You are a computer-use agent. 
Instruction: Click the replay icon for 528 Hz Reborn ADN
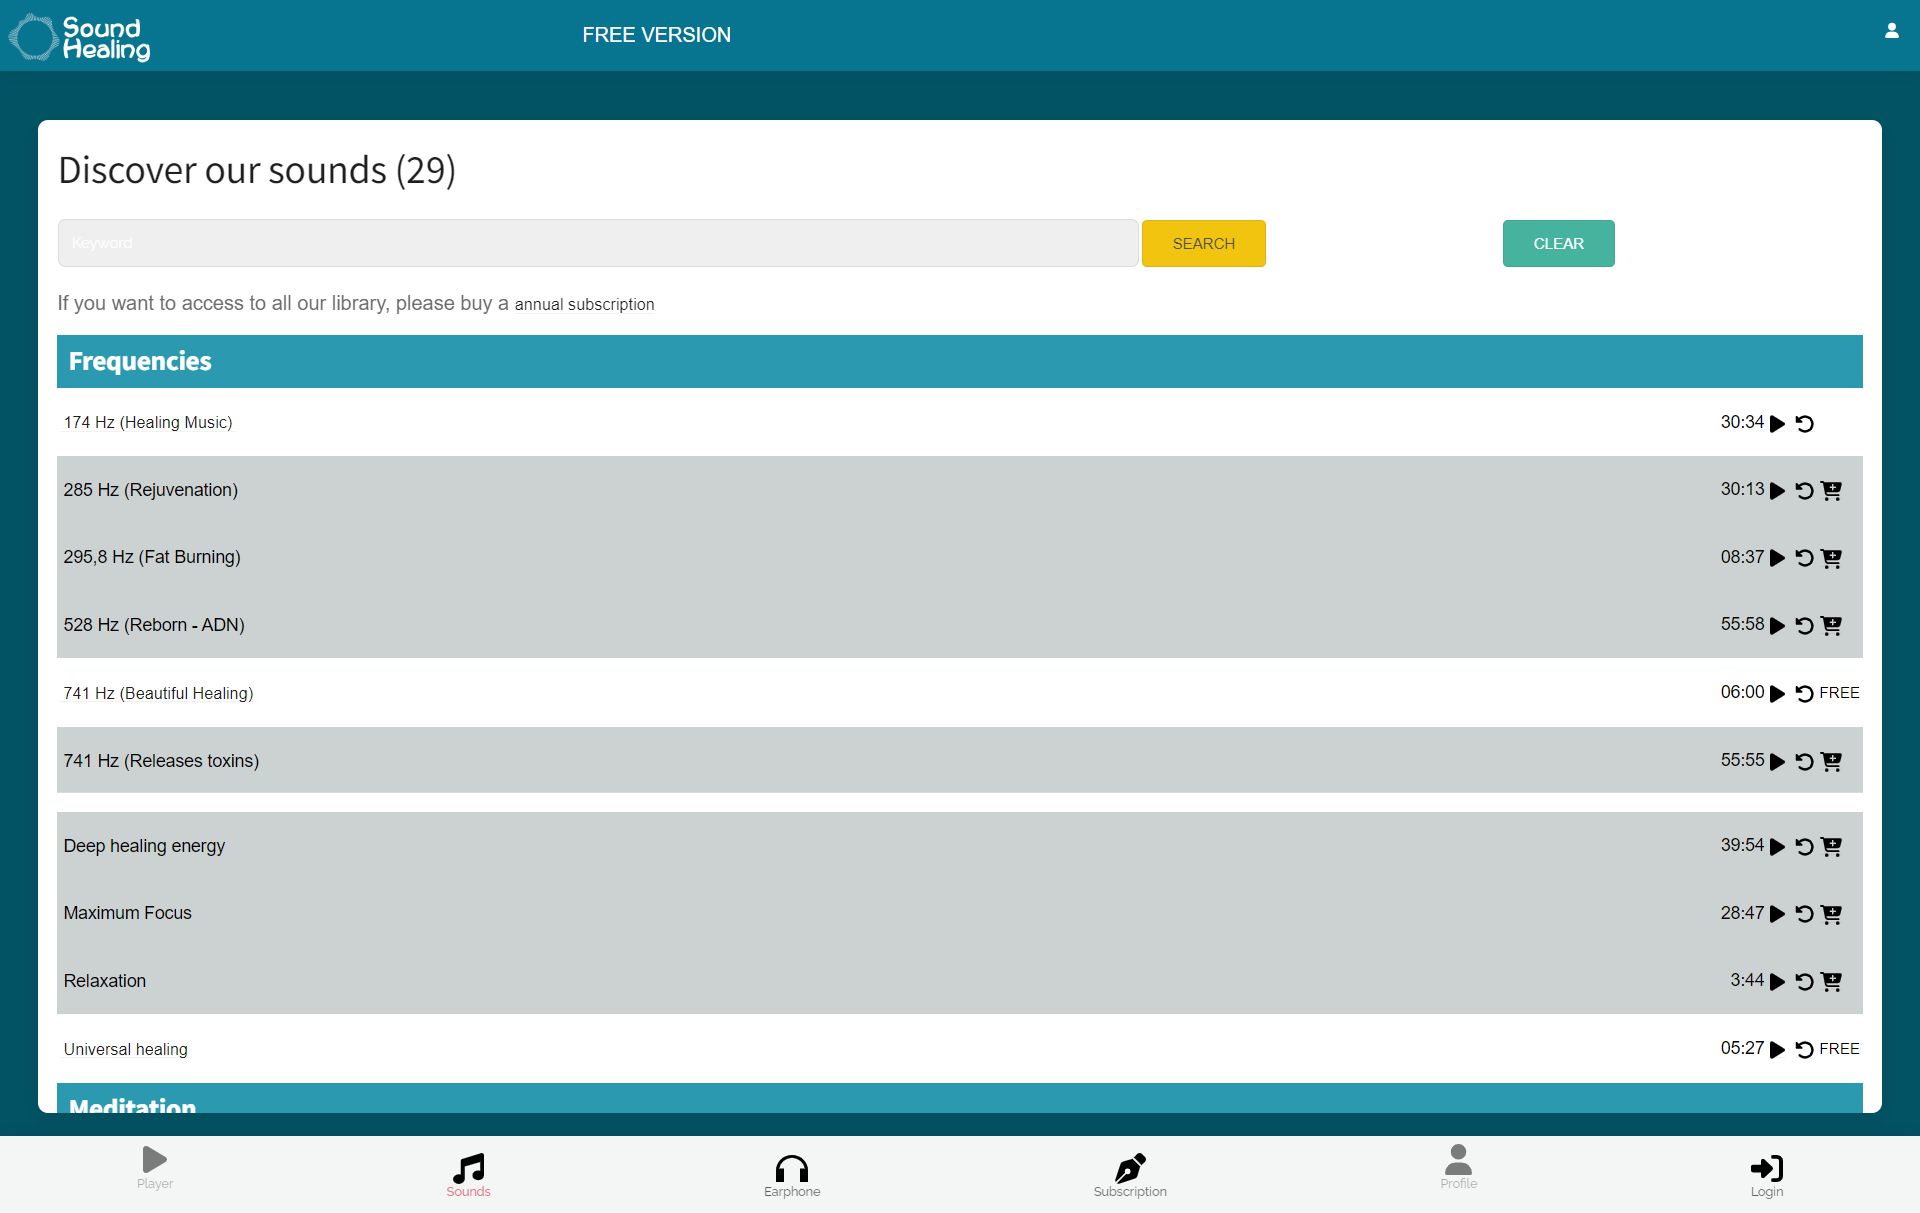[1805, 625]
